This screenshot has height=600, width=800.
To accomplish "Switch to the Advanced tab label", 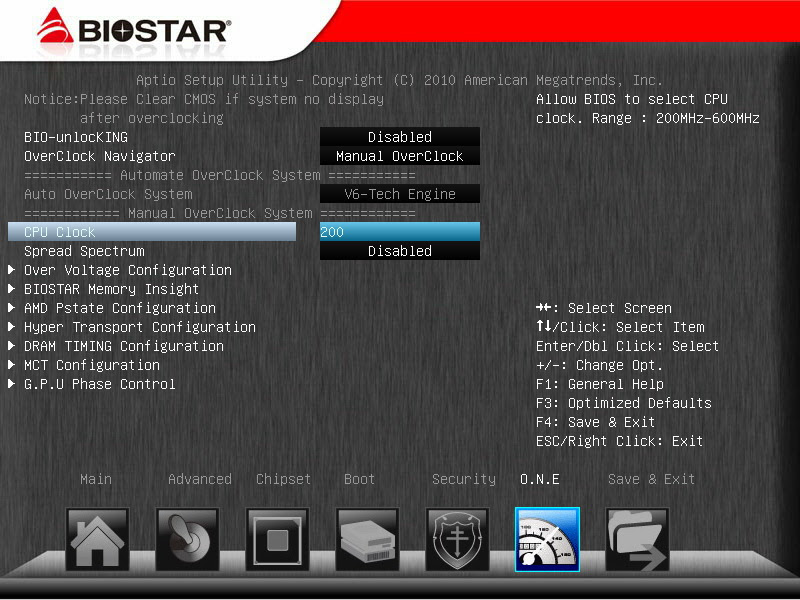I will pyautogui.click(x=199, y=479).
